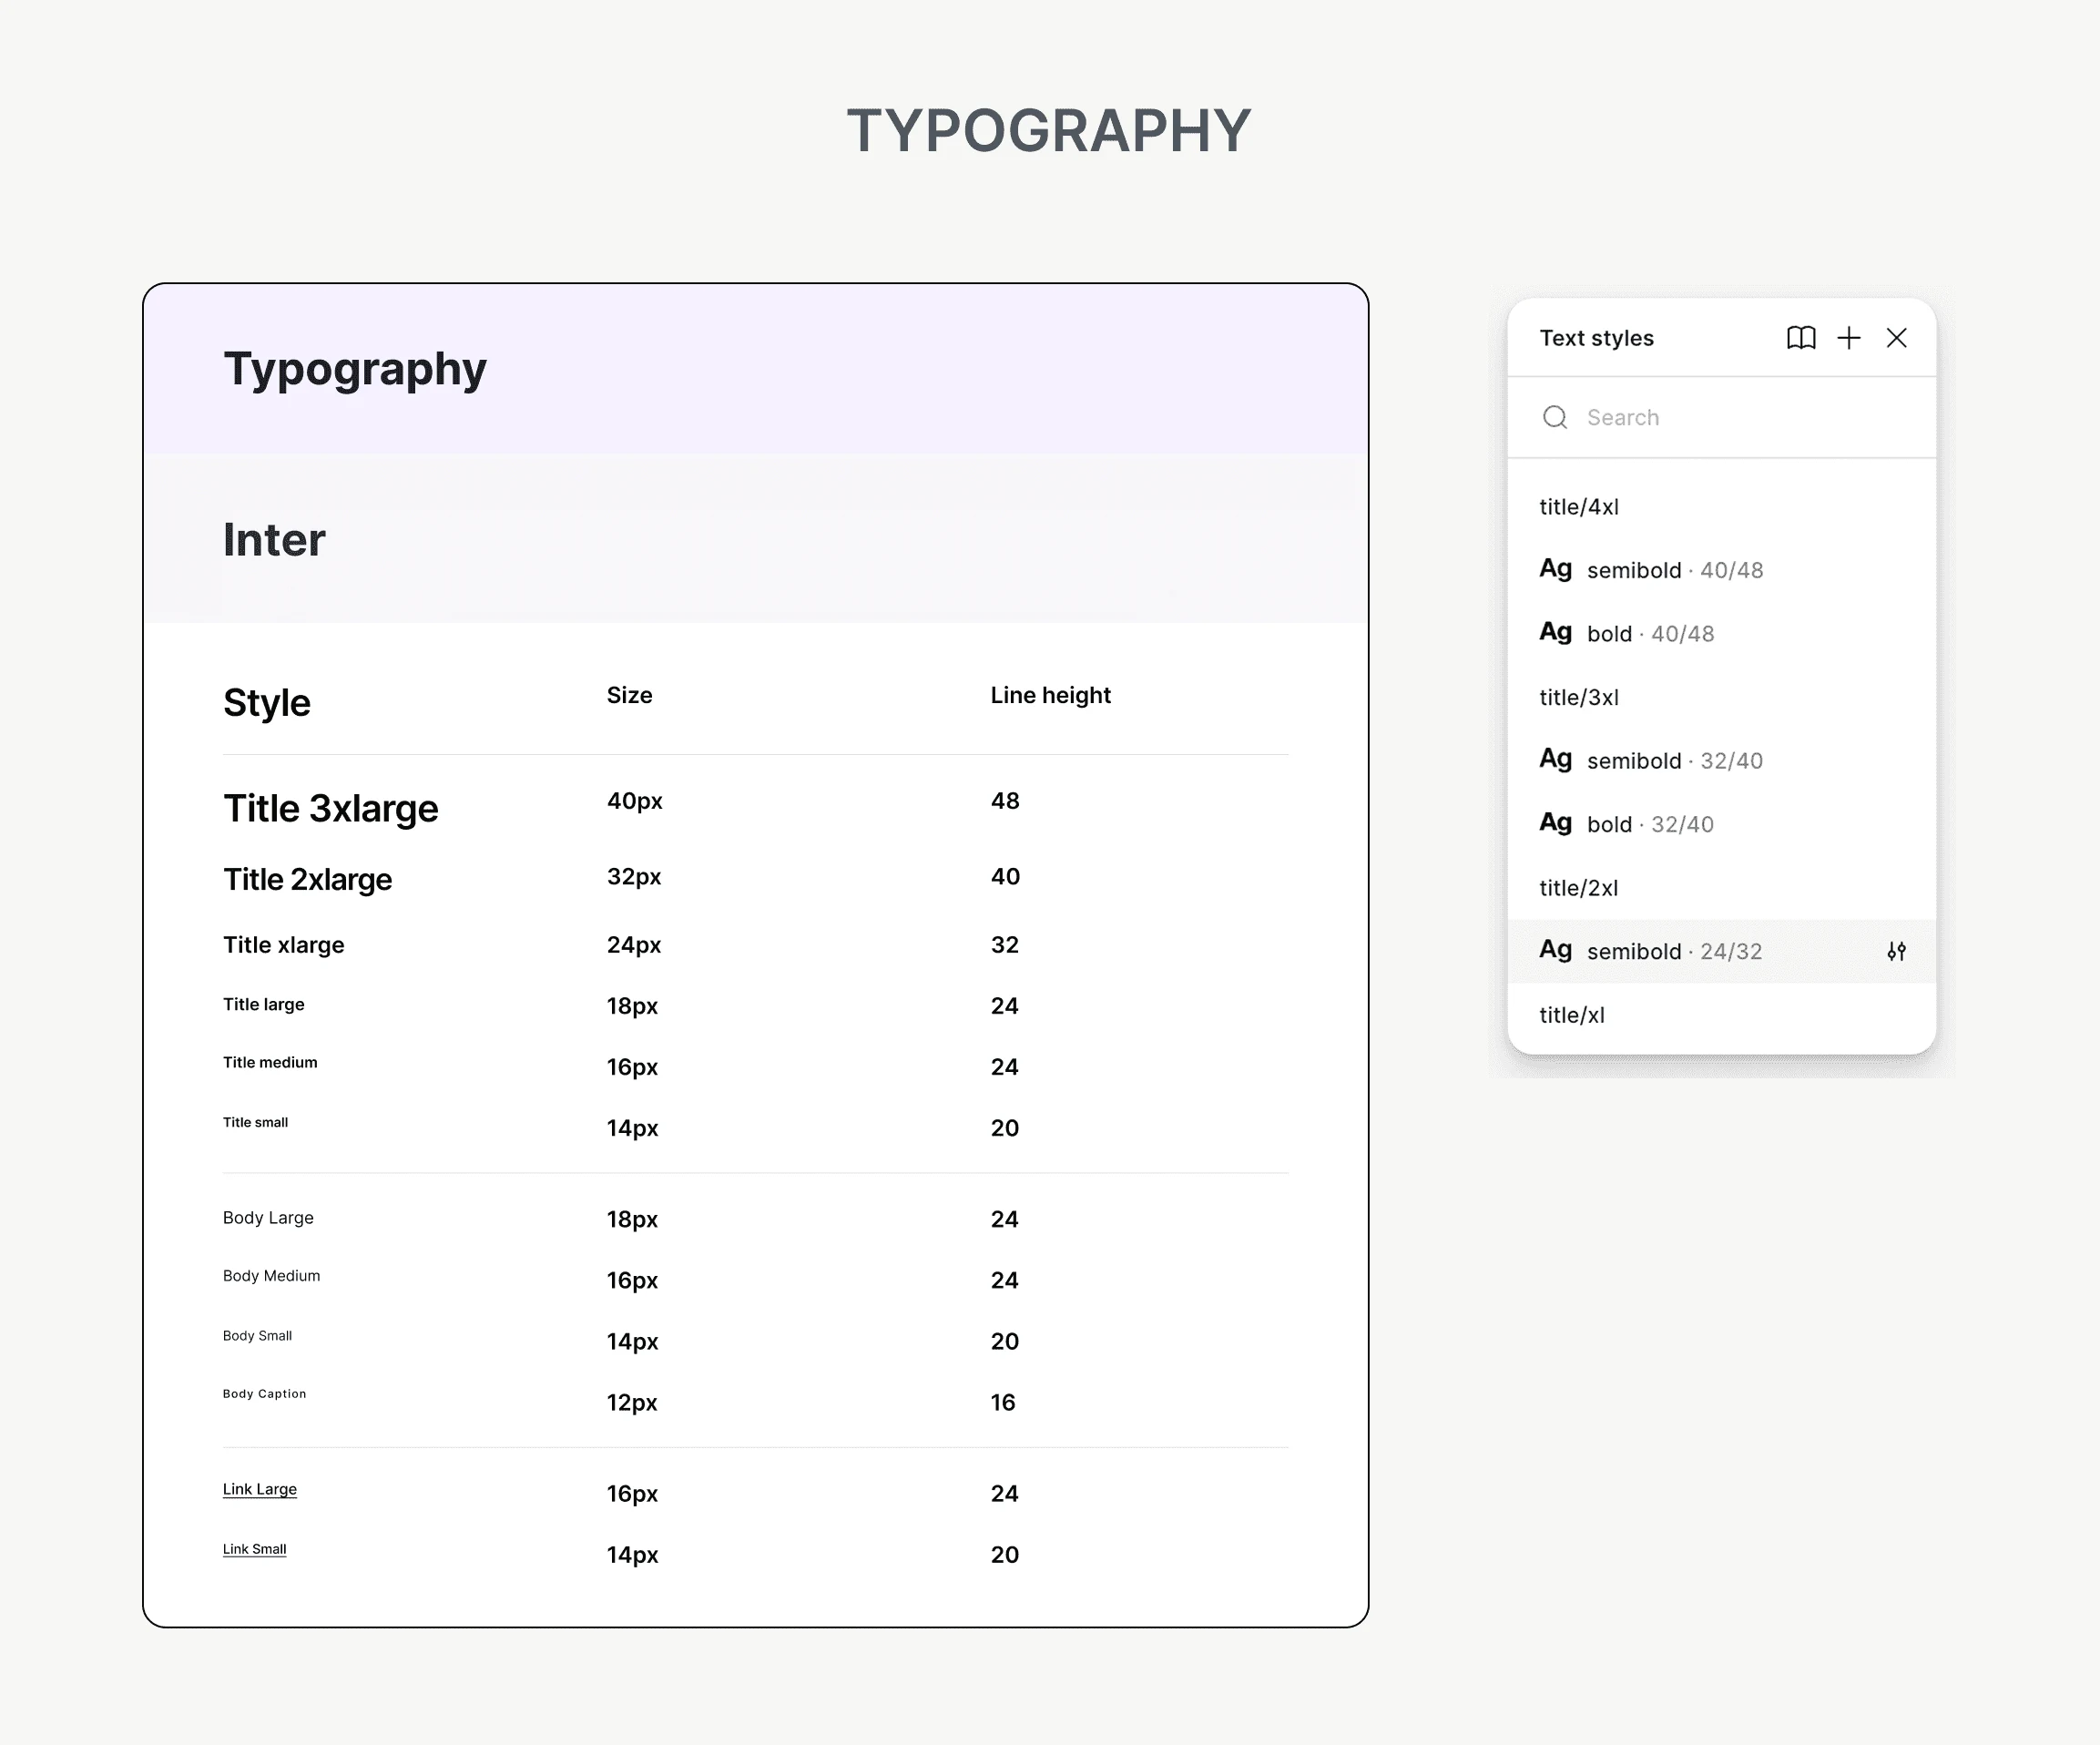The width and height of the screenshot is (2100, 1745).
Task: Click the line height 16 value
Action: point(1003,1402)
